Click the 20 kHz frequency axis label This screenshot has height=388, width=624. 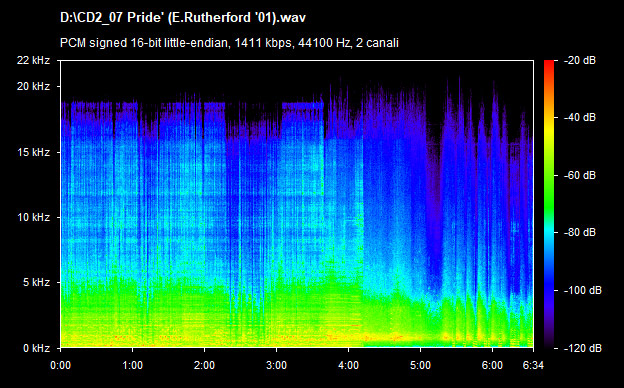pyautogui.click(x=33, y=86)
